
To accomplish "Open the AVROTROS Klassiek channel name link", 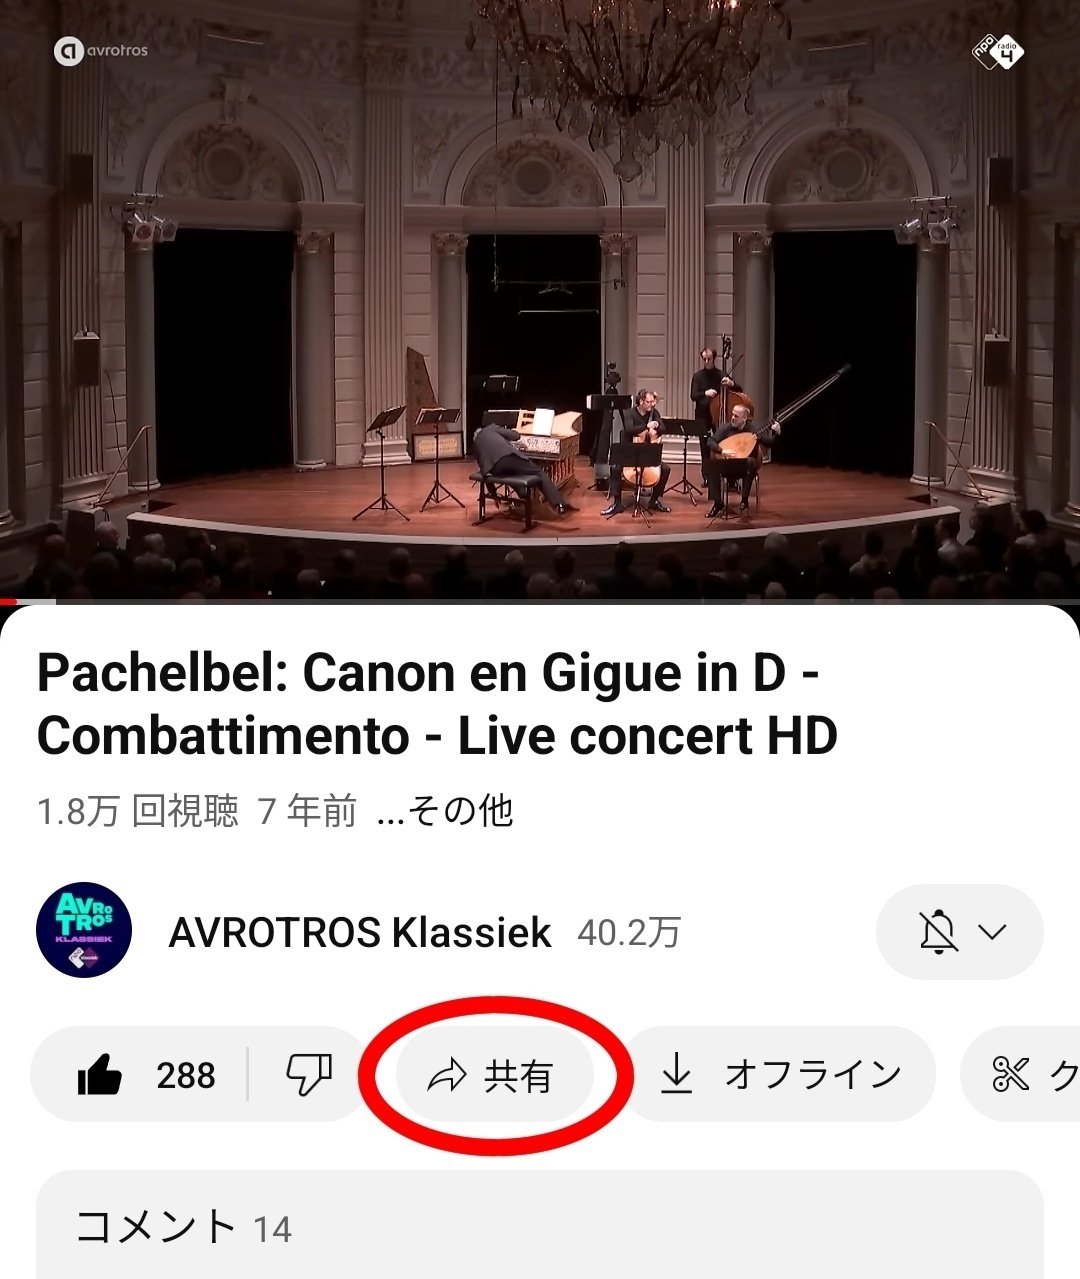I will click(360, 932).
